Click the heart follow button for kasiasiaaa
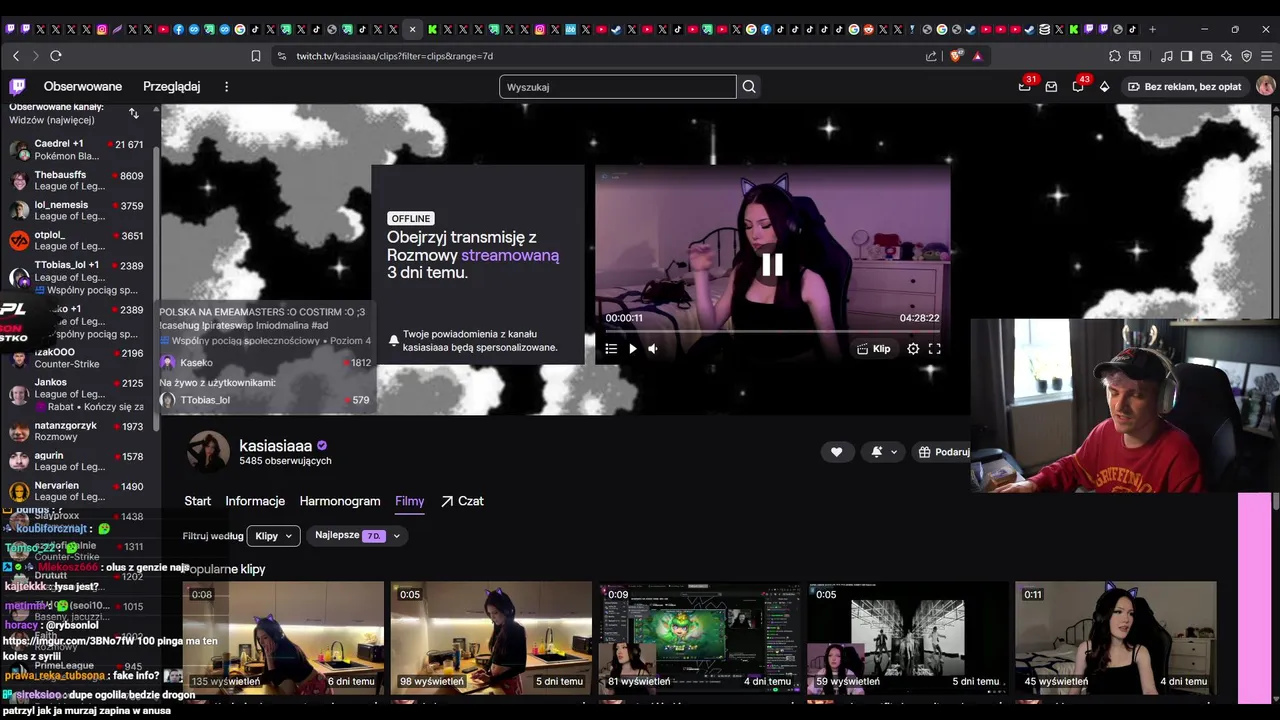Image resolution: width=1280 pixels, height=720 pixels. (837, 452)
